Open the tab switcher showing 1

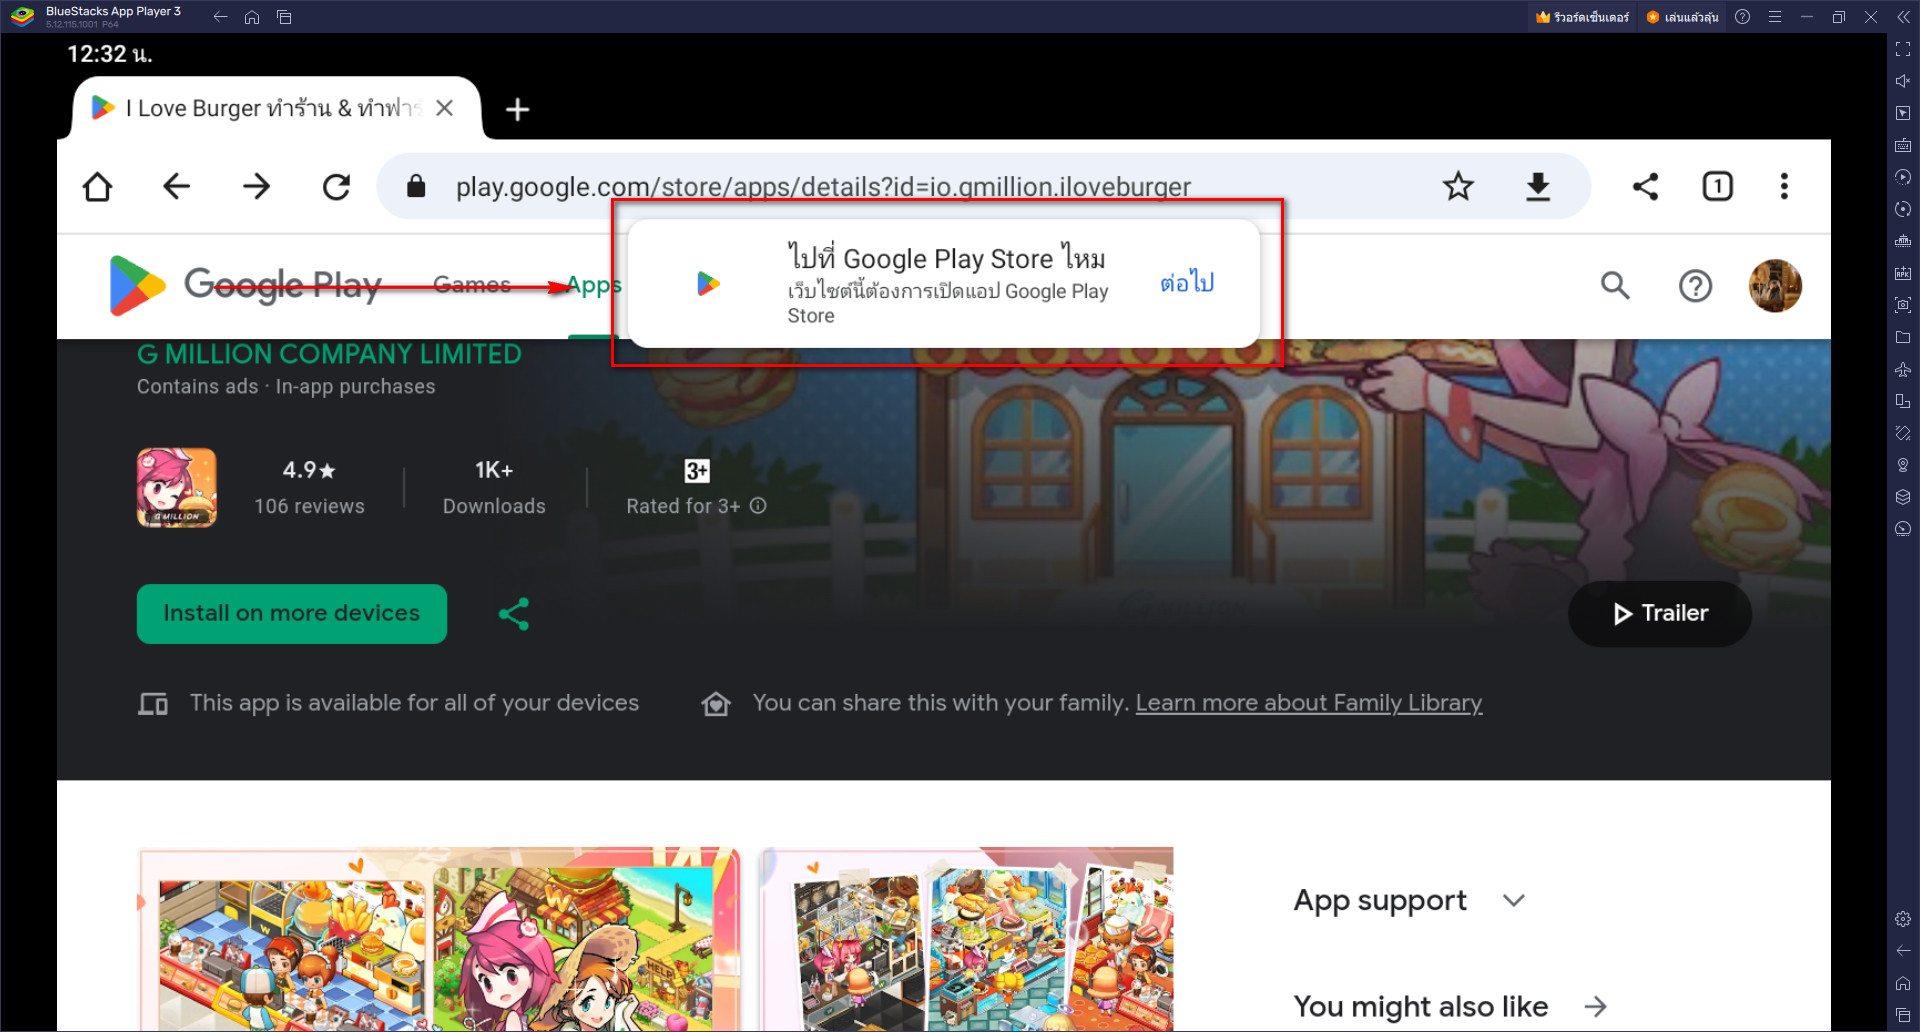(1717, 186)
